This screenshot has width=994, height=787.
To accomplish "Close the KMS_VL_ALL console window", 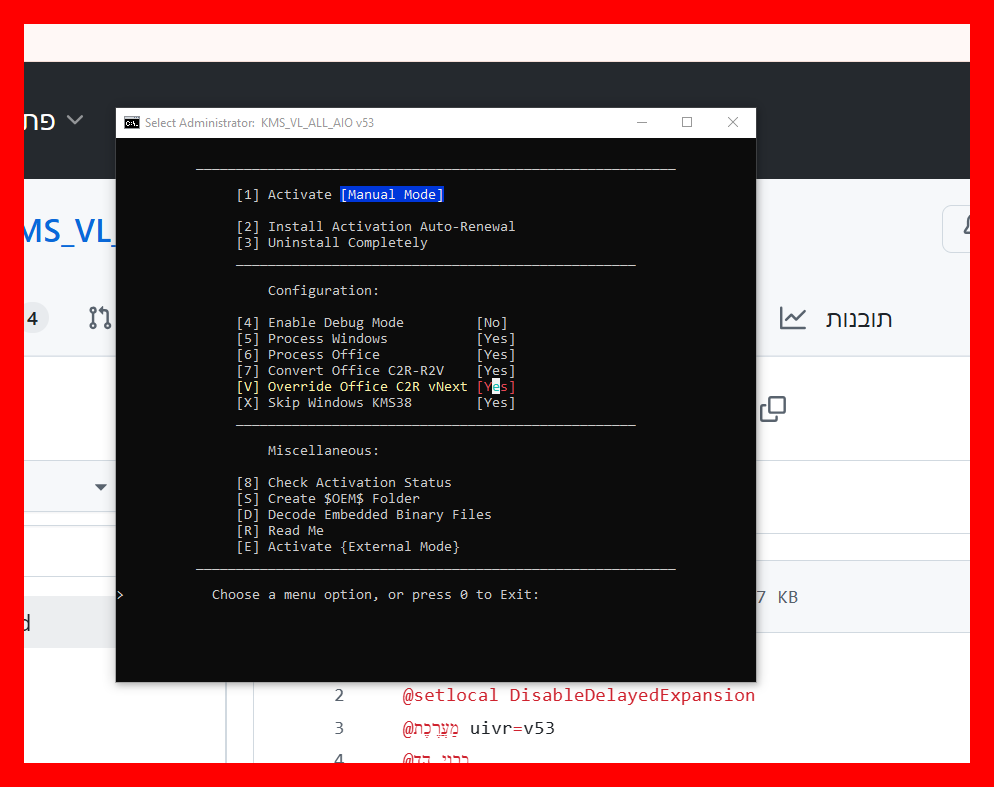I will coord(733,122).
